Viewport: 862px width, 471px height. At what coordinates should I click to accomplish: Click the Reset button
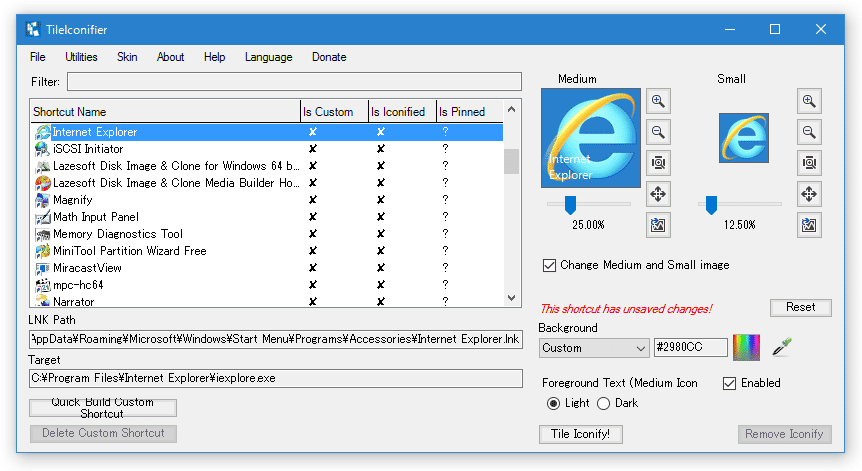coord(800,307)
